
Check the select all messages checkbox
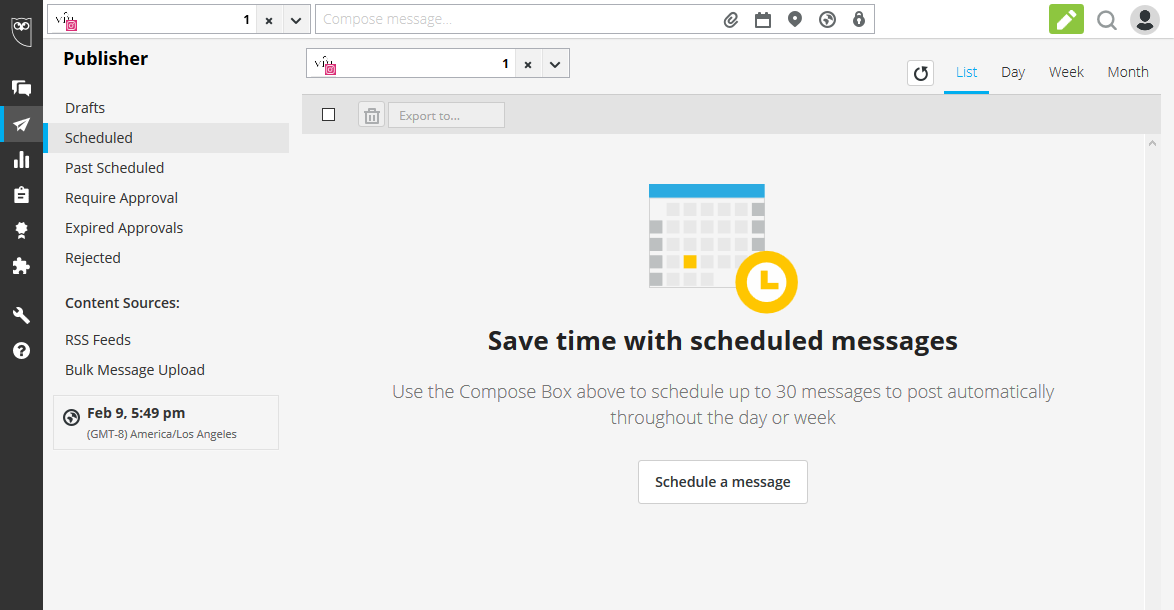click(x=328, y=115)
